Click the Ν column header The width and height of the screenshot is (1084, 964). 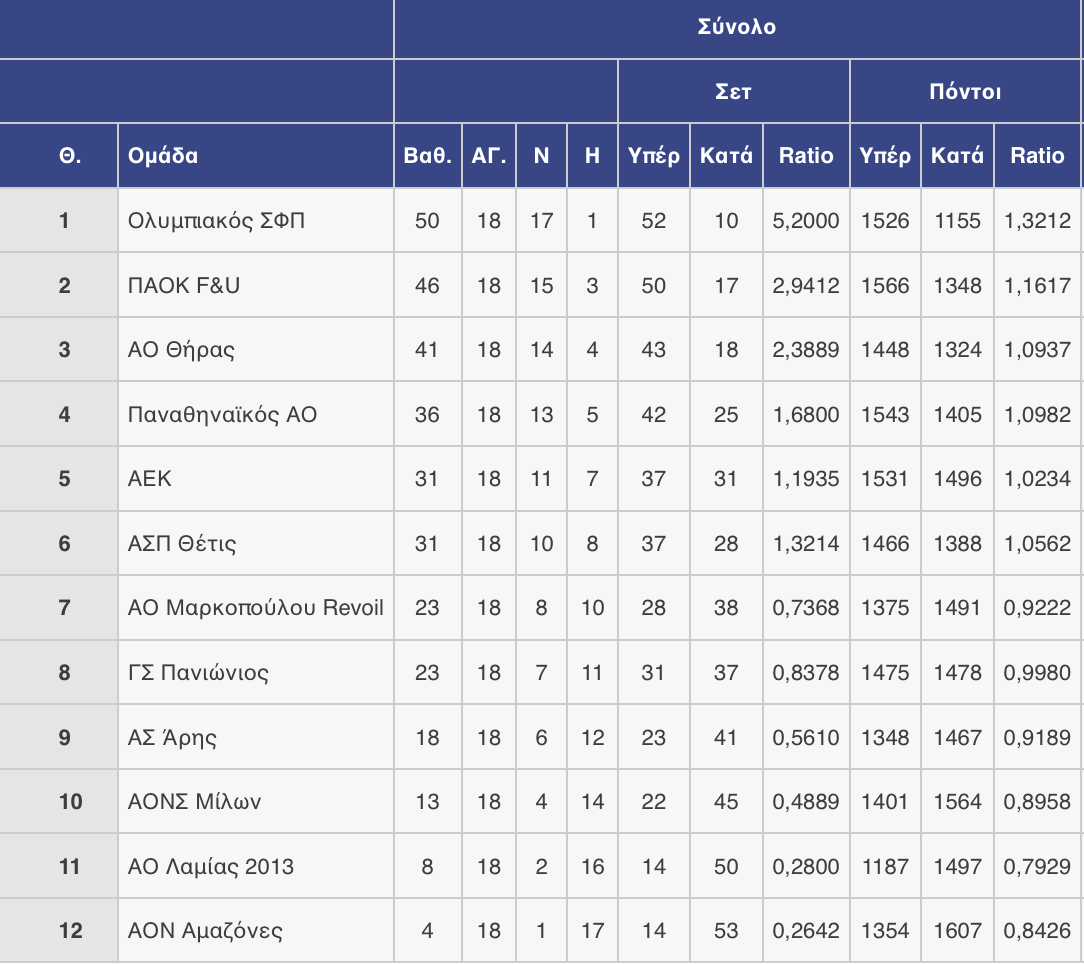[x=541, y=156]
